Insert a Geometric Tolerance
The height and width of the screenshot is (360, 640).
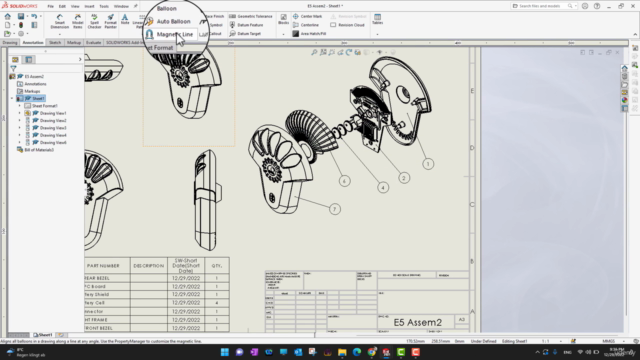click(x=251, y=16)
